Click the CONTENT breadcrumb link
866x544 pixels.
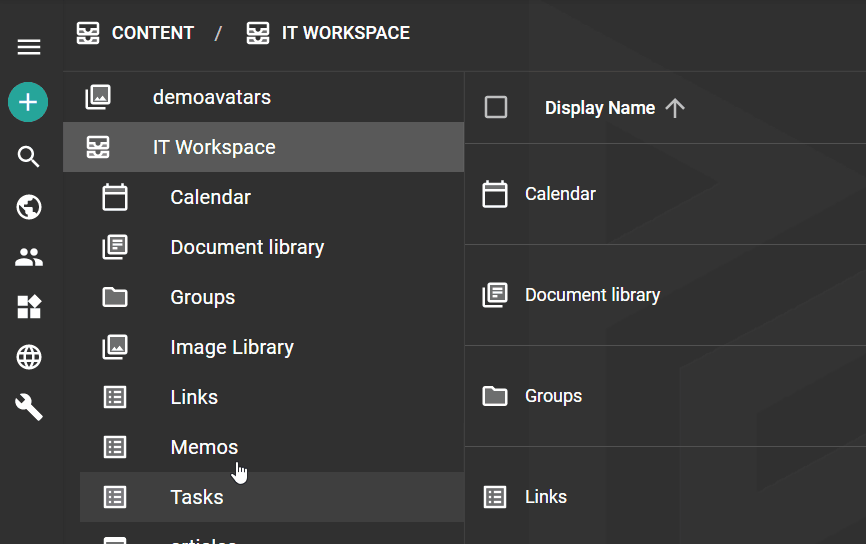(152, 33)
